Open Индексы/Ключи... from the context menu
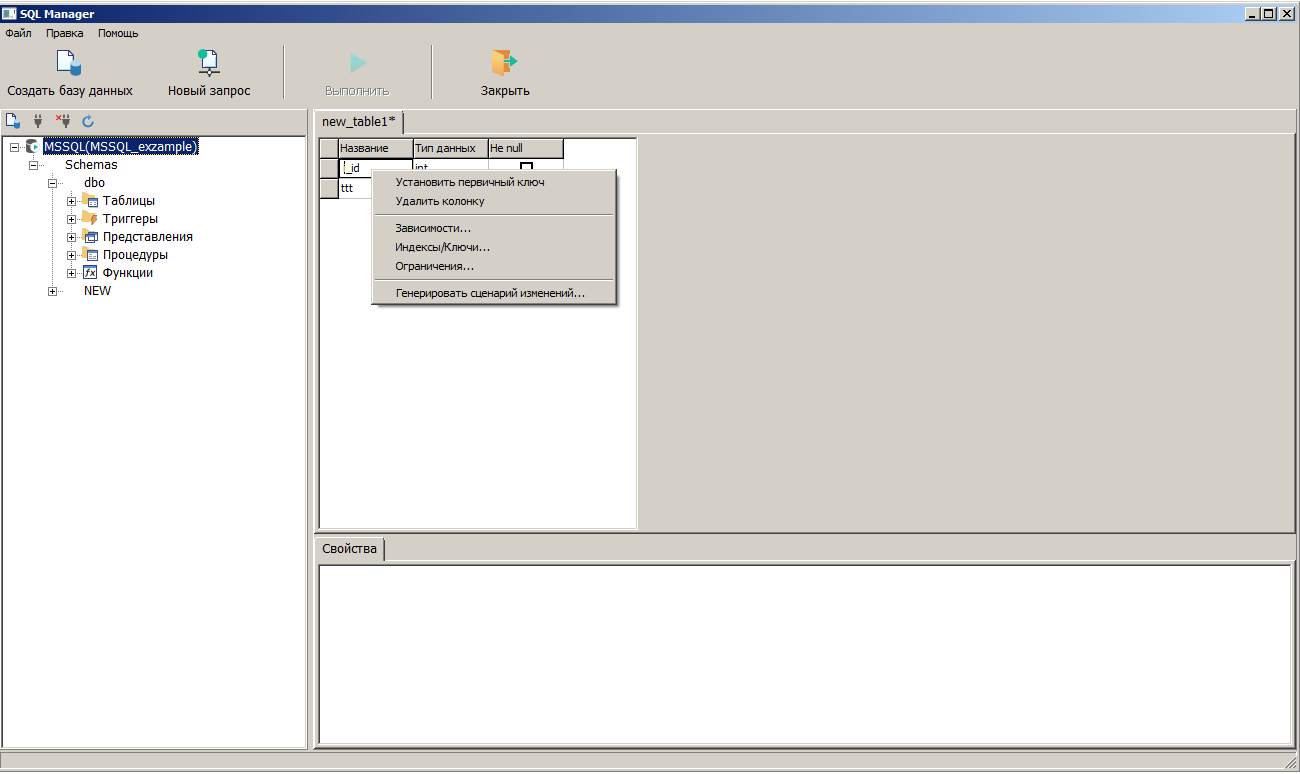This screenshot has width=1300, height=774. (442, 247)
